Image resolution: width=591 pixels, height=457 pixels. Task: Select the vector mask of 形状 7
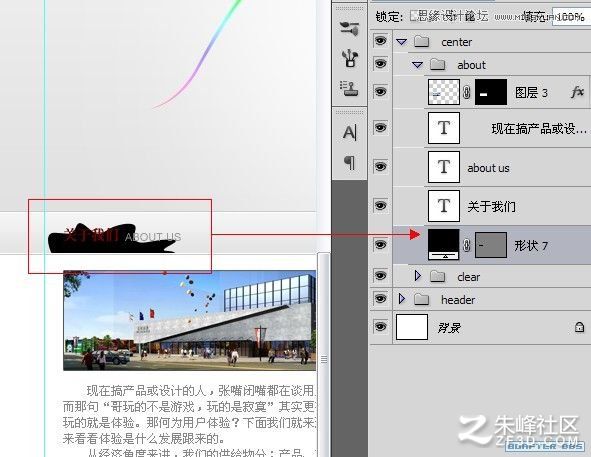tap(490, 245)
